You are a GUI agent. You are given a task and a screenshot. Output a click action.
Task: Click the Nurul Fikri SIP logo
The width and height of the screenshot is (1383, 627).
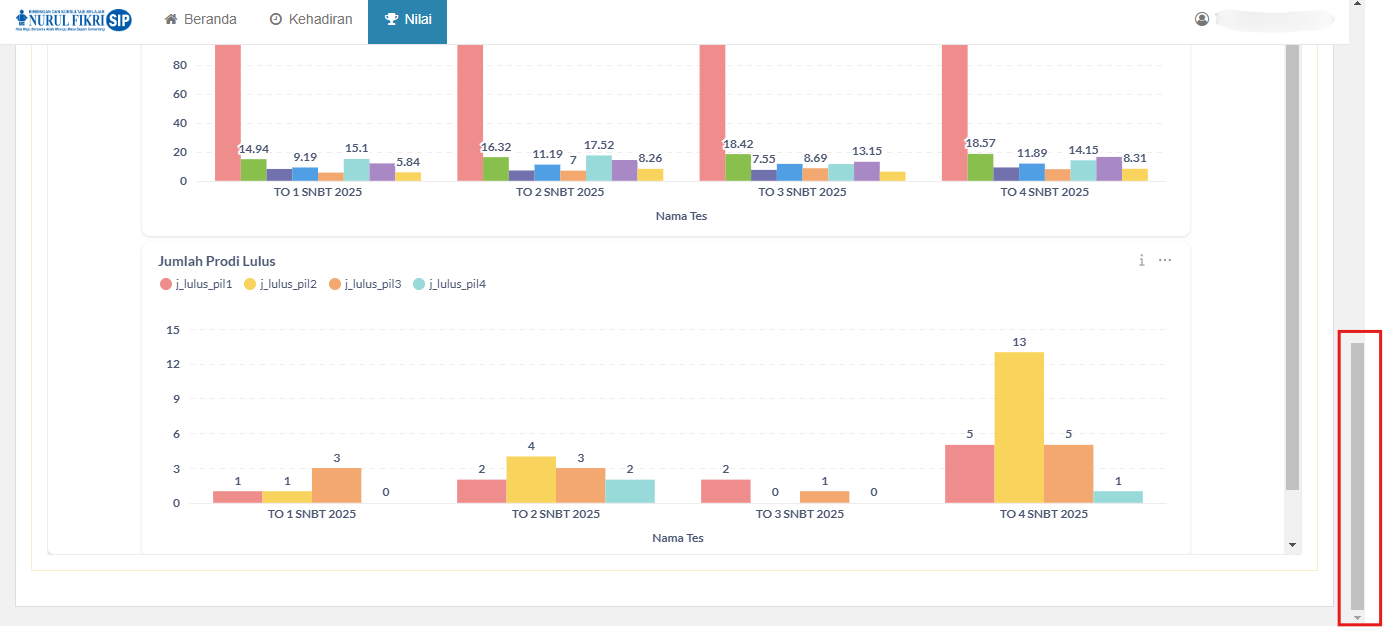pyautogui.click(x=73, y=20)
